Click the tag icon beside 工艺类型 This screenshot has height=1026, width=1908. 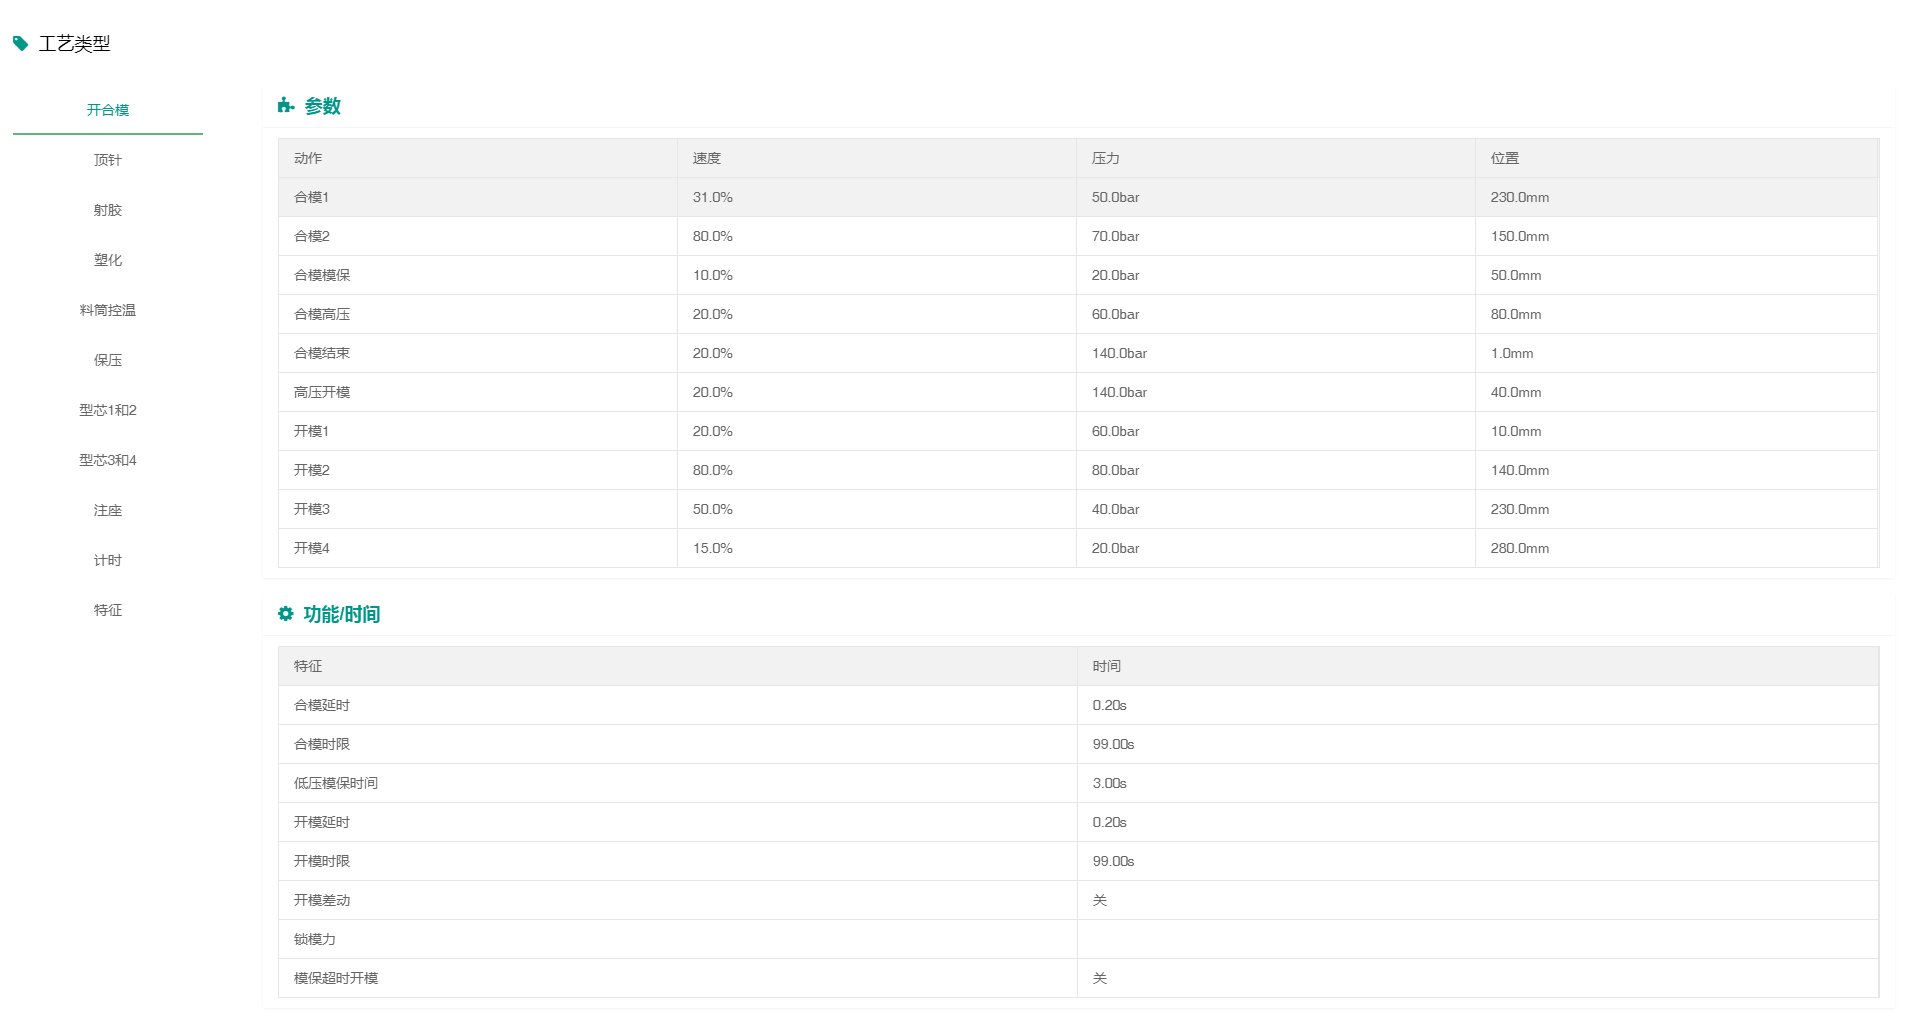[x=20, y=43]
